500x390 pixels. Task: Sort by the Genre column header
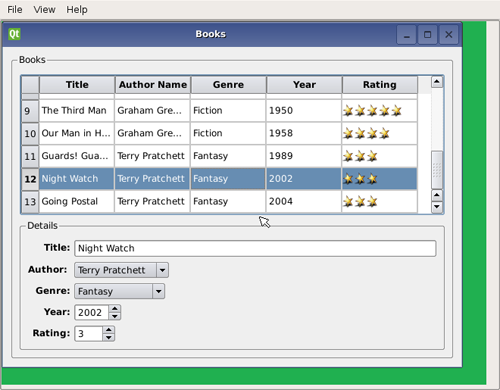click(228, 85)
